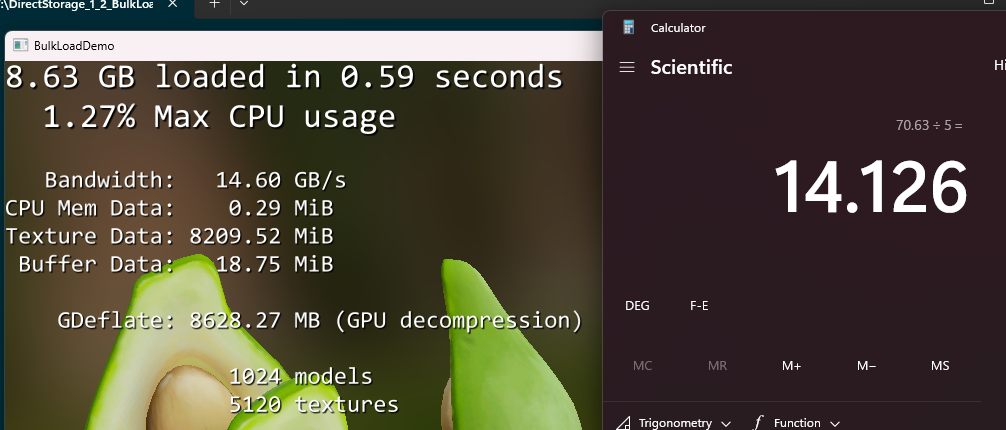Open a new terminal tab with plus
This screenshot has height=430, width=1006.
[x=214, y=5]
